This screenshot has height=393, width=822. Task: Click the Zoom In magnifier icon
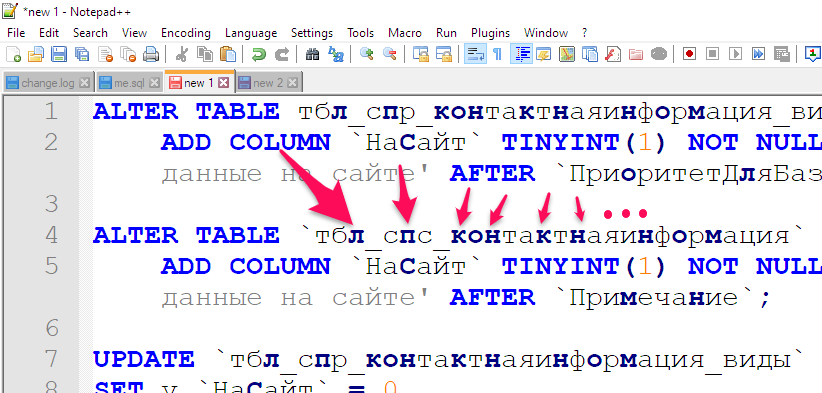(366, 54)
